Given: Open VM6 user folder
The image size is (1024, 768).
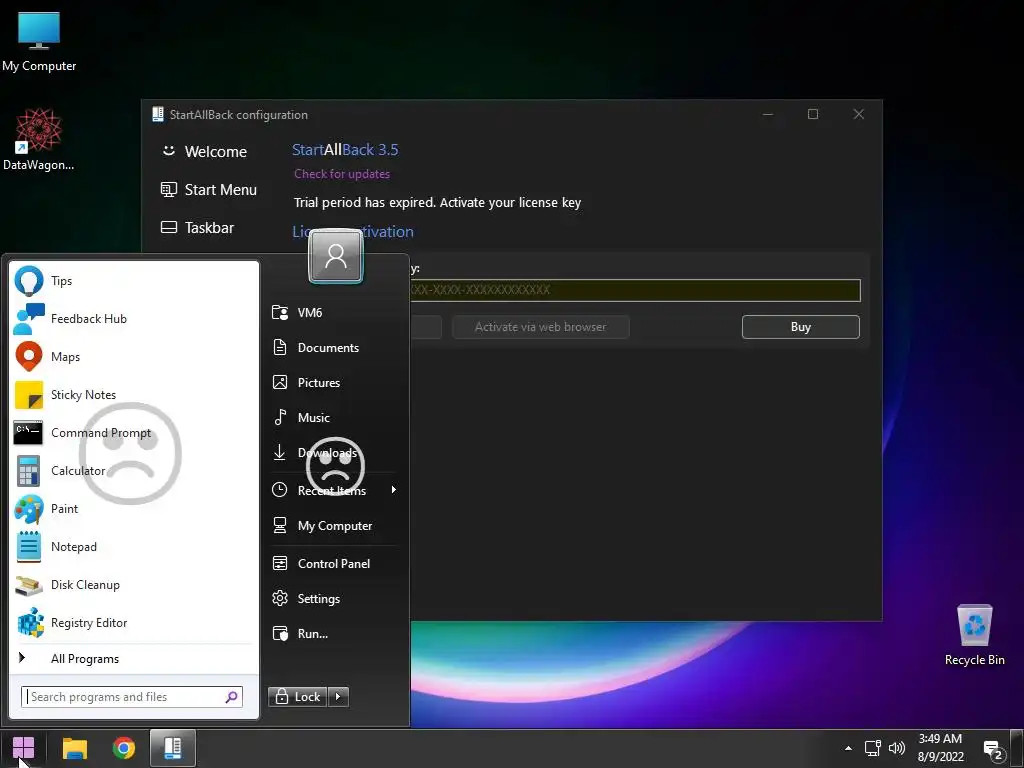Looking at the screenshot, I should pos(335,312).
